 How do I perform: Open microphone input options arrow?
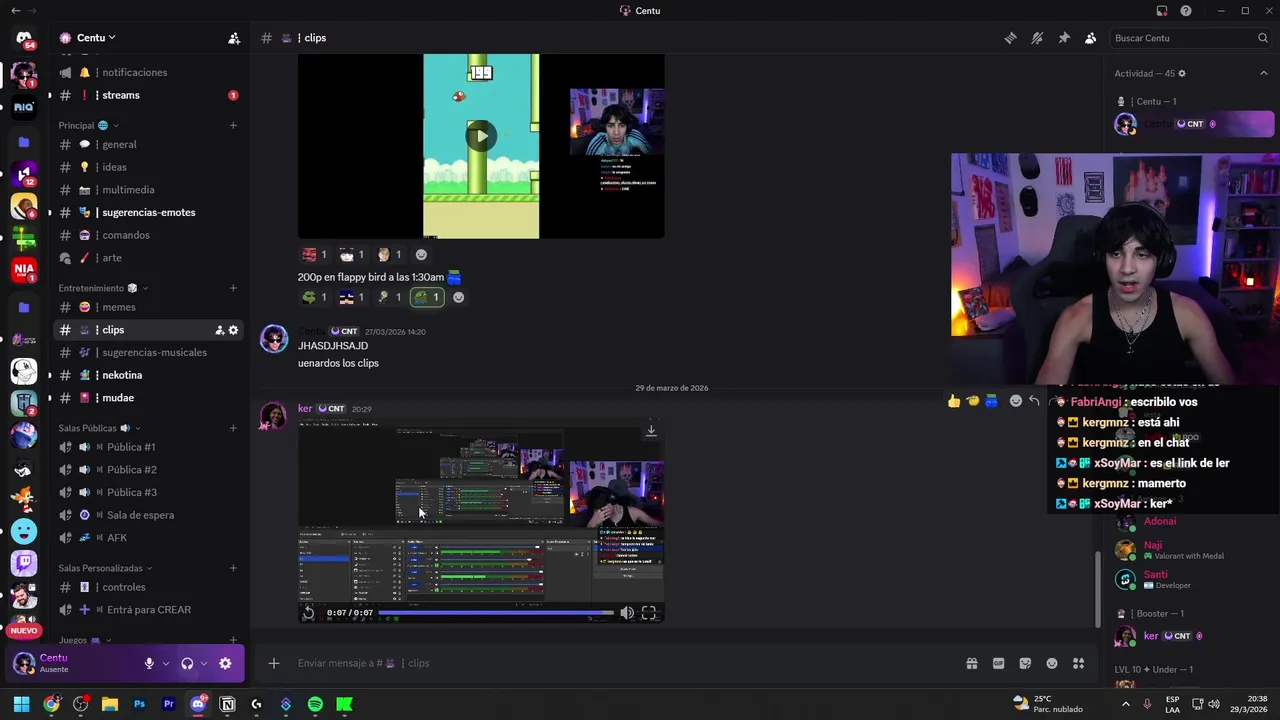pos(165,663)
